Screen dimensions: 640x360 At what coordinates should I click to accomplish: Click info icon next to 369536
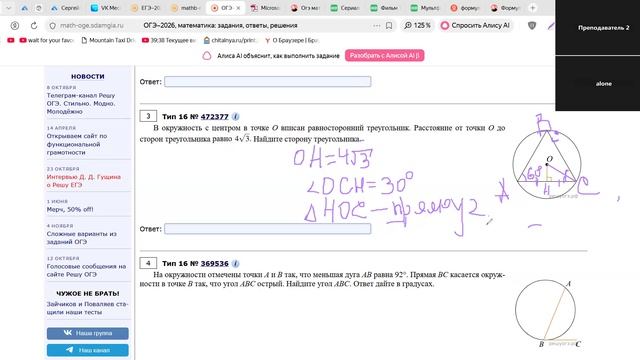[236, 263]
